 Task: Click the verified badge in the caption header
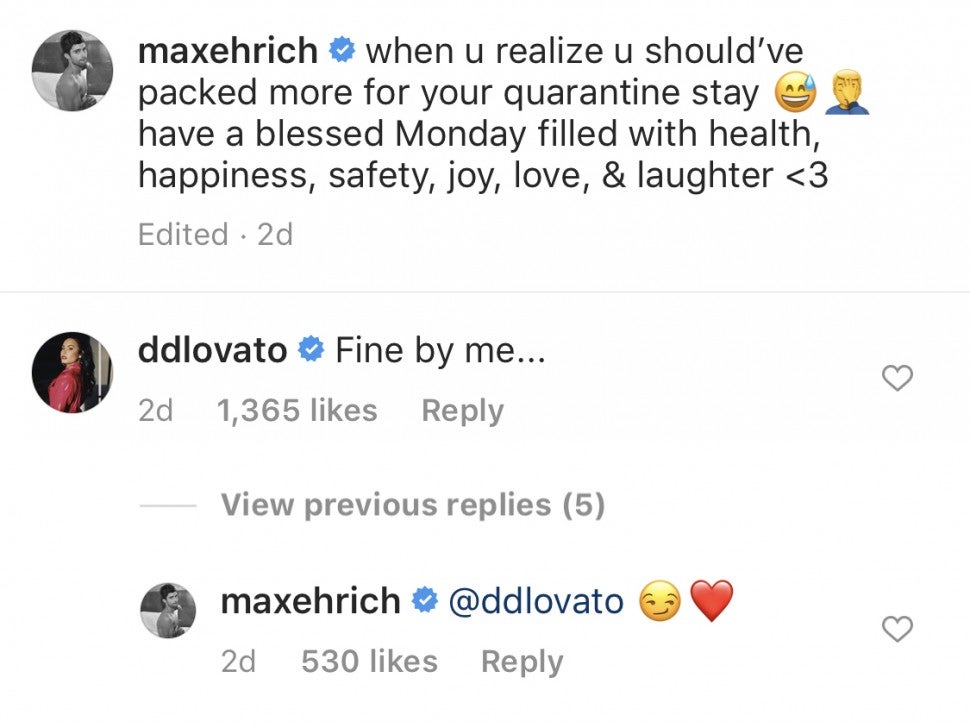coord(342,50)
